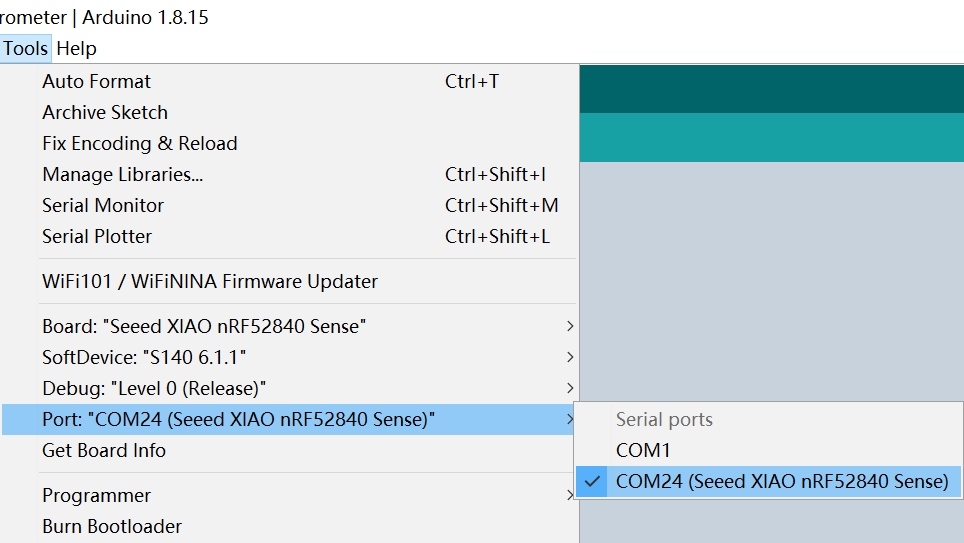
Task: Click the Serial ports header label
Action: pyautogui.click(x=664, y=419)
